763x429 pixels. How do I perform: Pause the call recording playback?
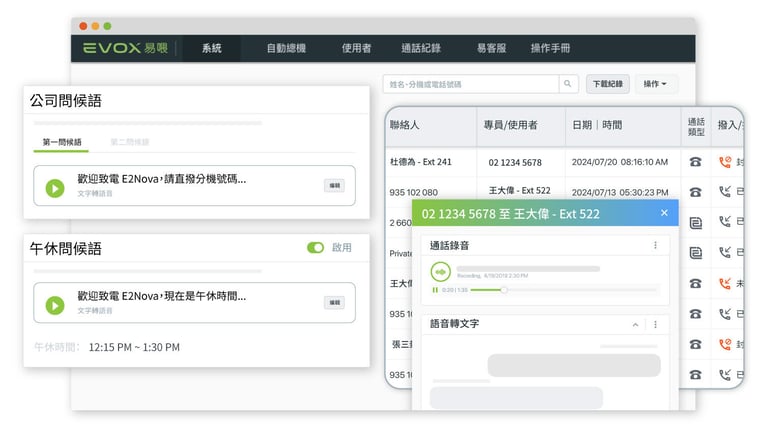click(x=435, y=290)
